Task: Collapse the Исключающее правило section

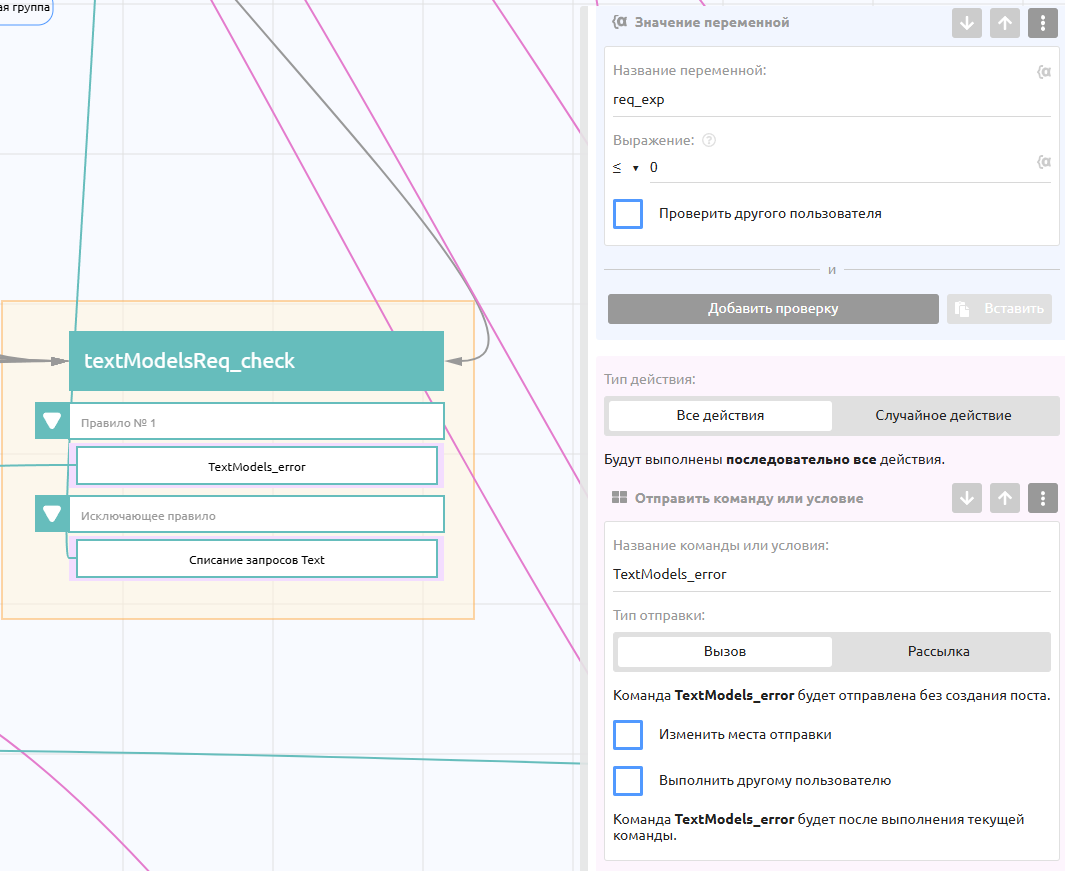Action: 52,514
